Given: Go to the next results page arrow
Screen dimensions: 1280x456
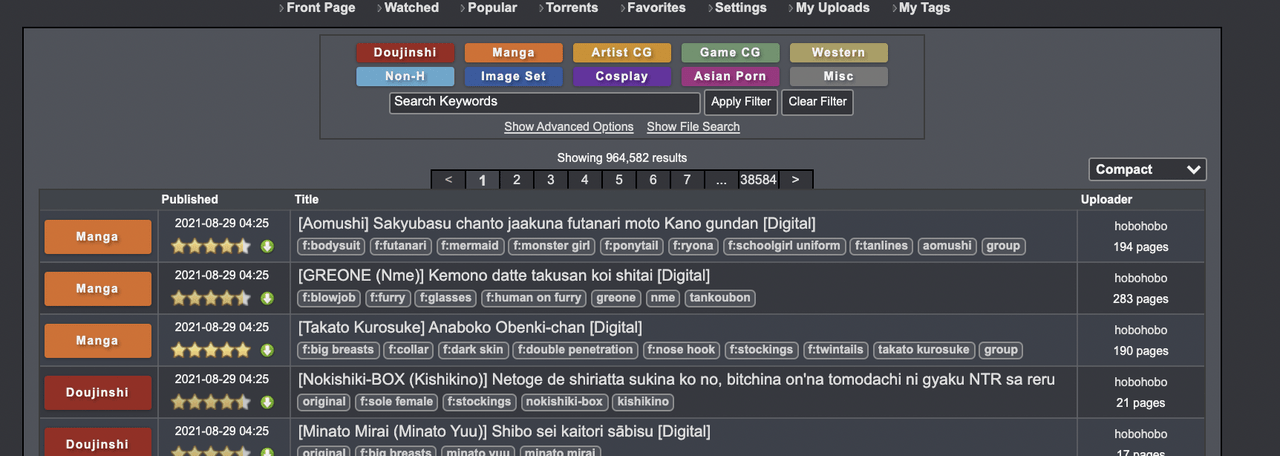Looking at the screenshot, I should (795, 180).
